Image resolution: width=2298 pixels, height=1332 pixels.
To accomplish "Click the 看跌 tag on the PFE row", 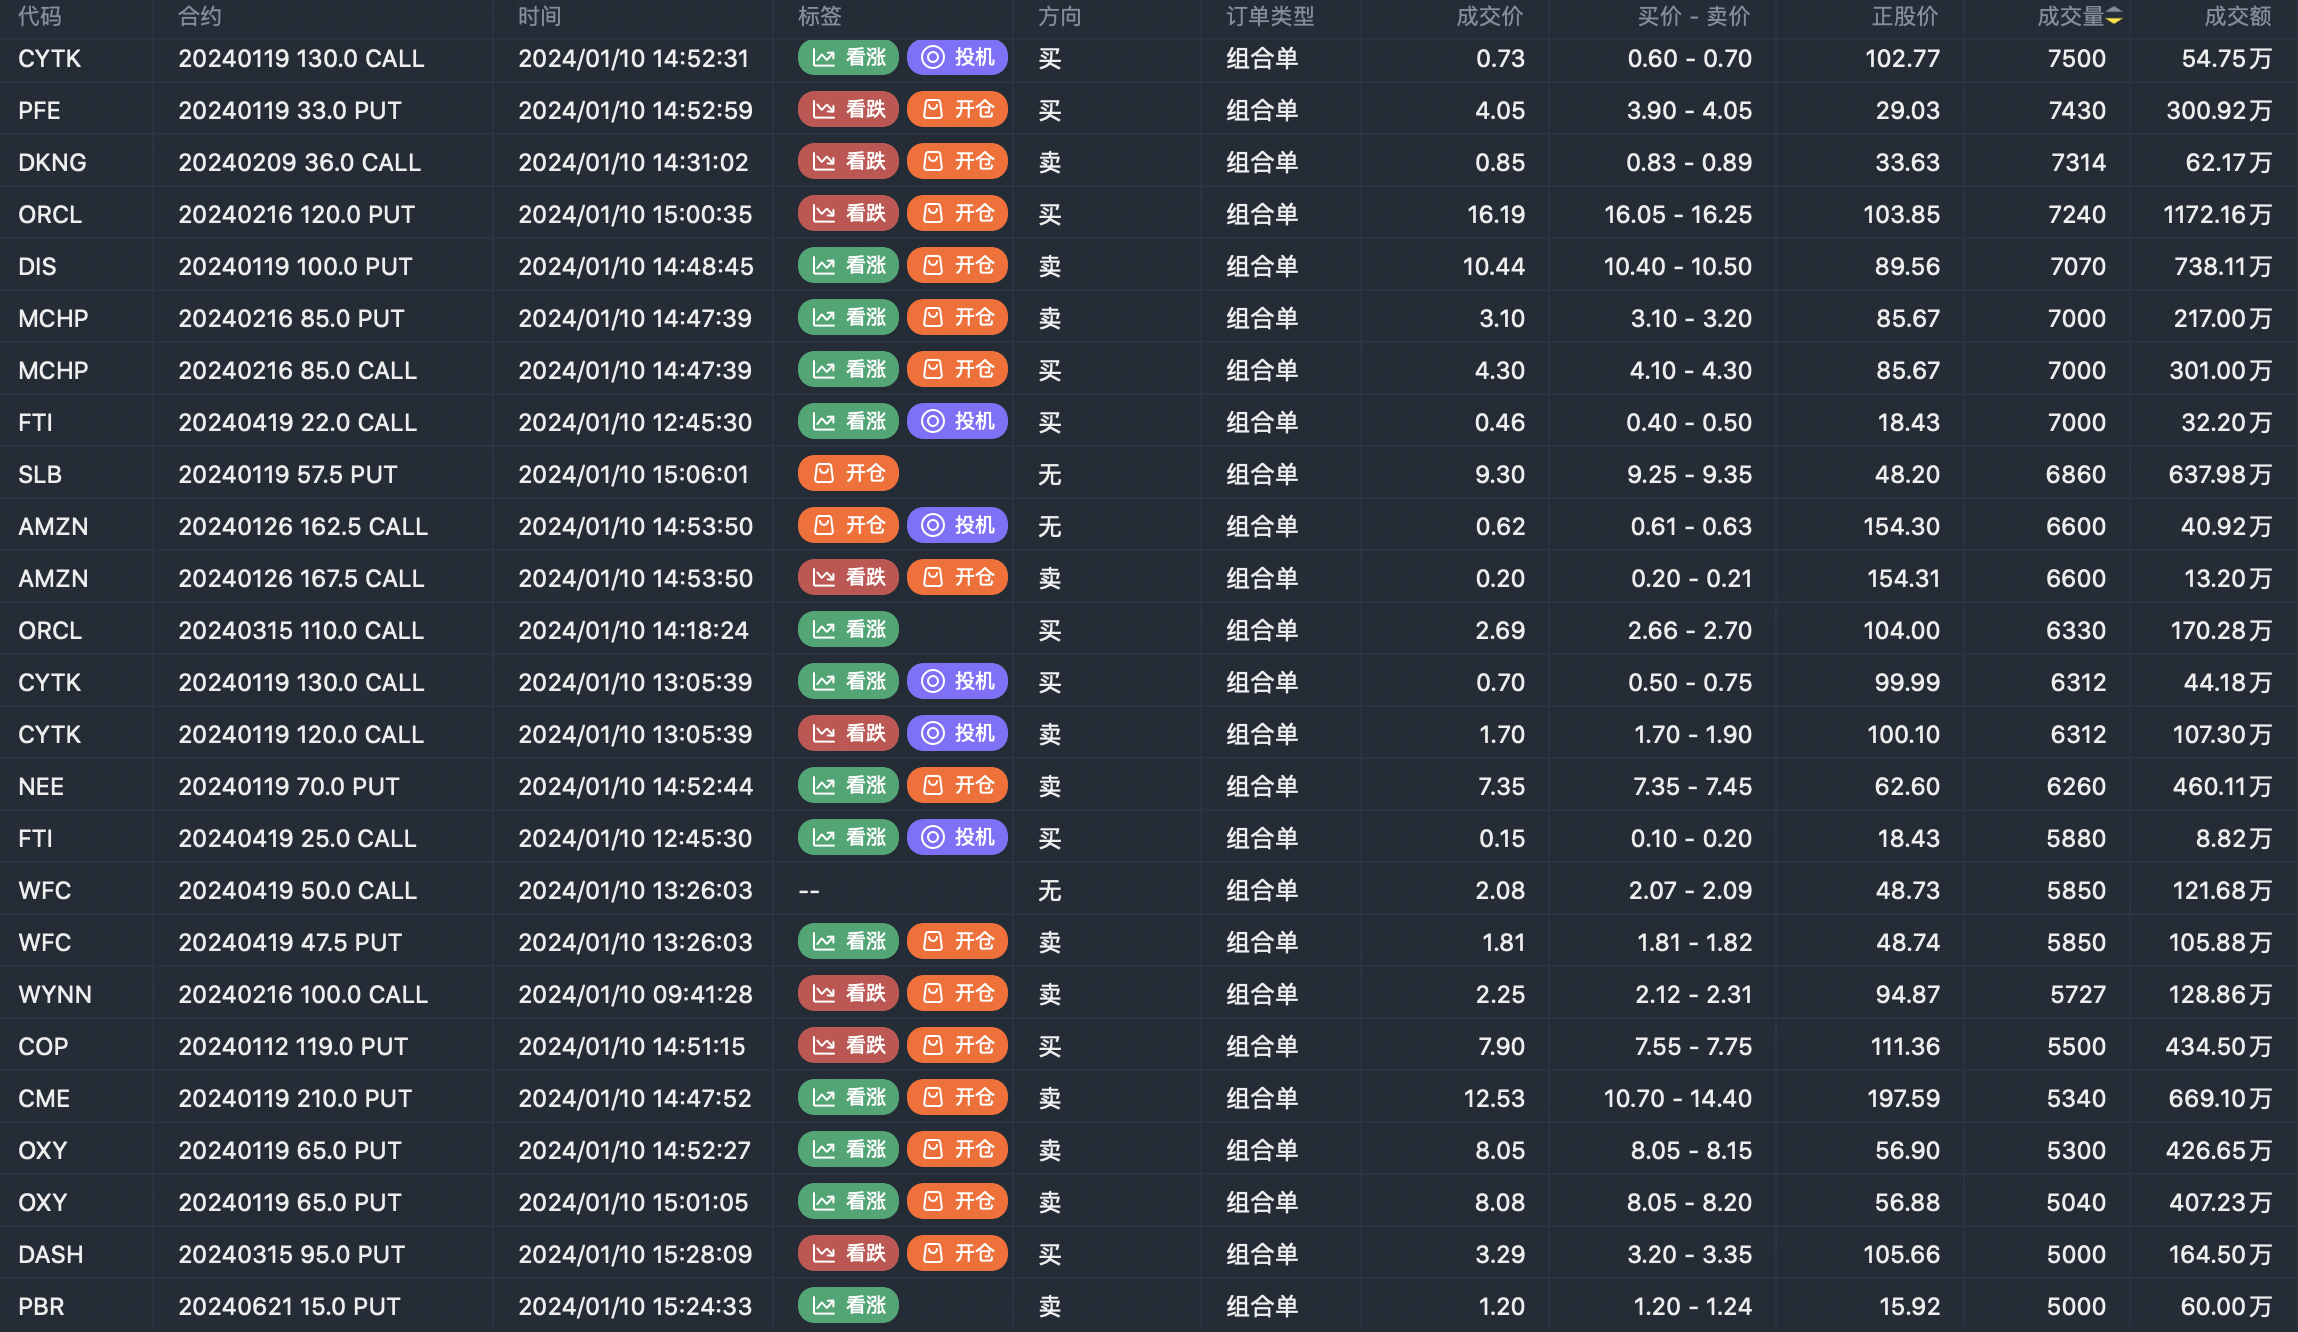I will [x=848, y=109].
